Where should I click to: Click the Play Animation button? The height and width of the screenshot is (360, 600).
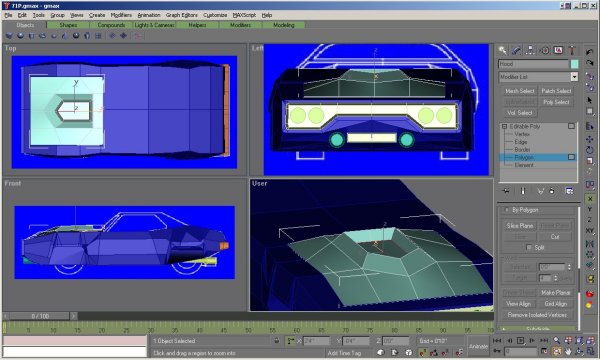coord(520,340)
